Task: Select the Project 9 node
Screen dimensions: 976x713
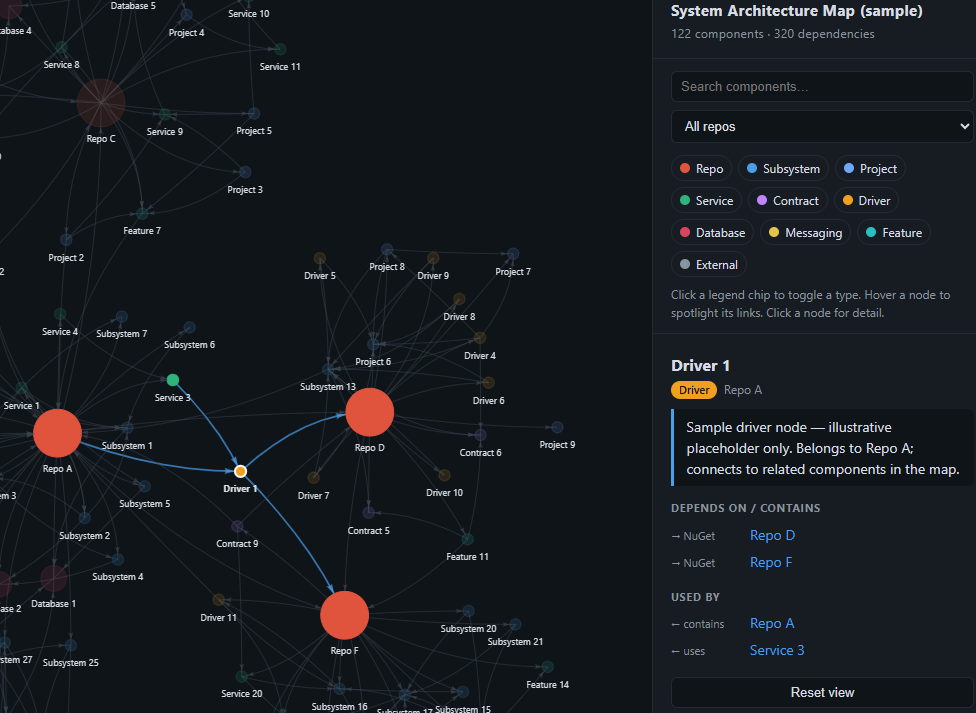Action: 557,427
